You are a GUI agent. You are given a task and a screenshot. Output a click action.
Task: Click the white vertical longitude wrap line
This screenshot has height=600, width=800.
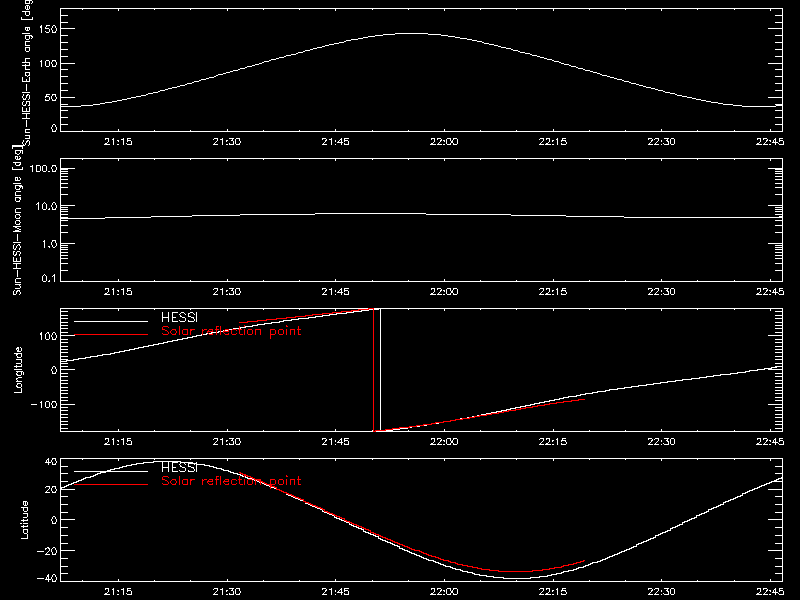coord(381,370)
